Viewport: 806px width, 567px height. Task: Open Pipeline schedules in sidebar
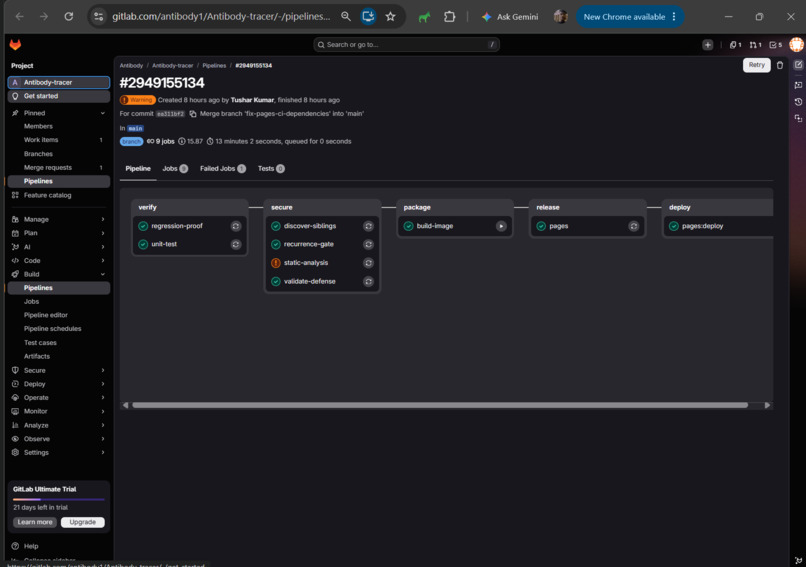[x=52, y=328]
